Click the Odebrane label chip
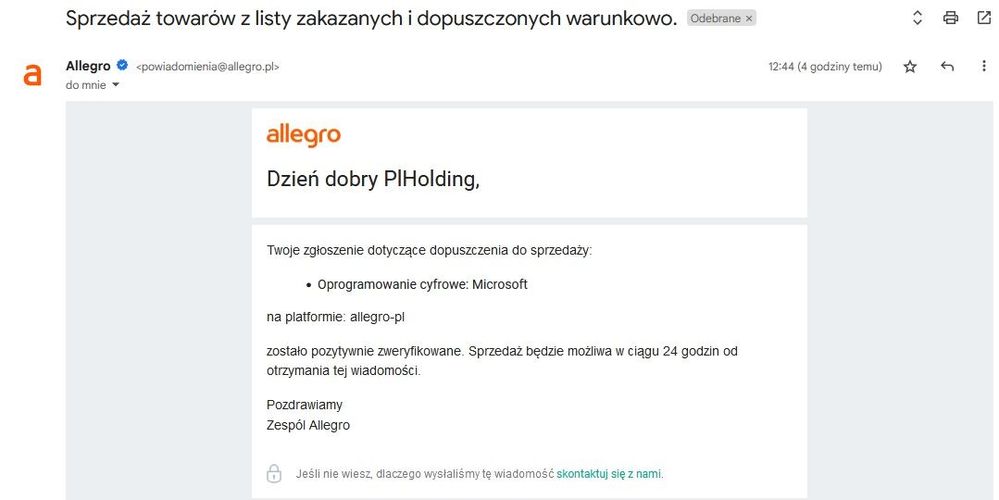This screenshot has width=999, height=500. (x=714, y=18)
